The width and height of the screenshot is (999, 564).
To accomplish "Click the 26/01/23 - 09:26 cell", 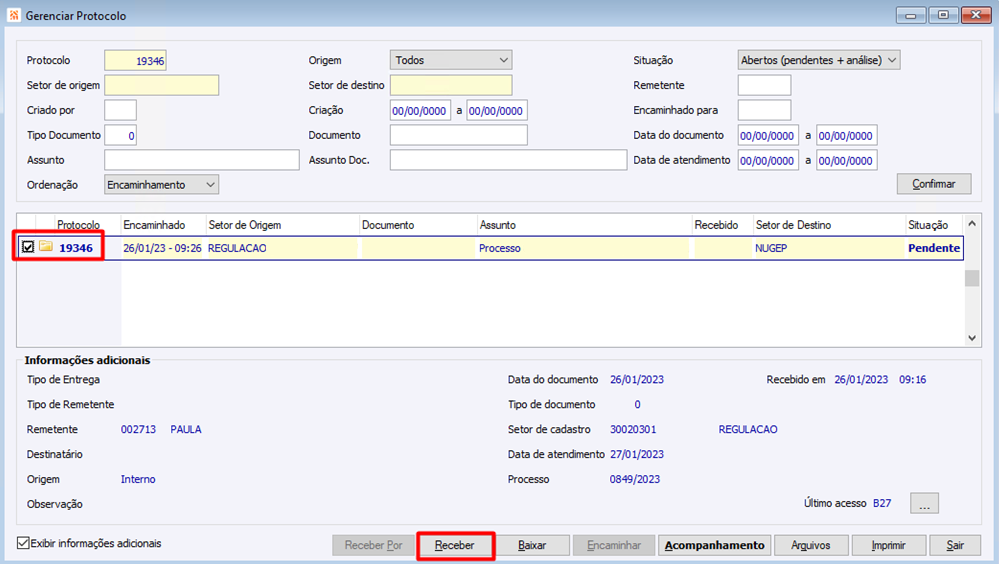I will click(x=162, y=248).
